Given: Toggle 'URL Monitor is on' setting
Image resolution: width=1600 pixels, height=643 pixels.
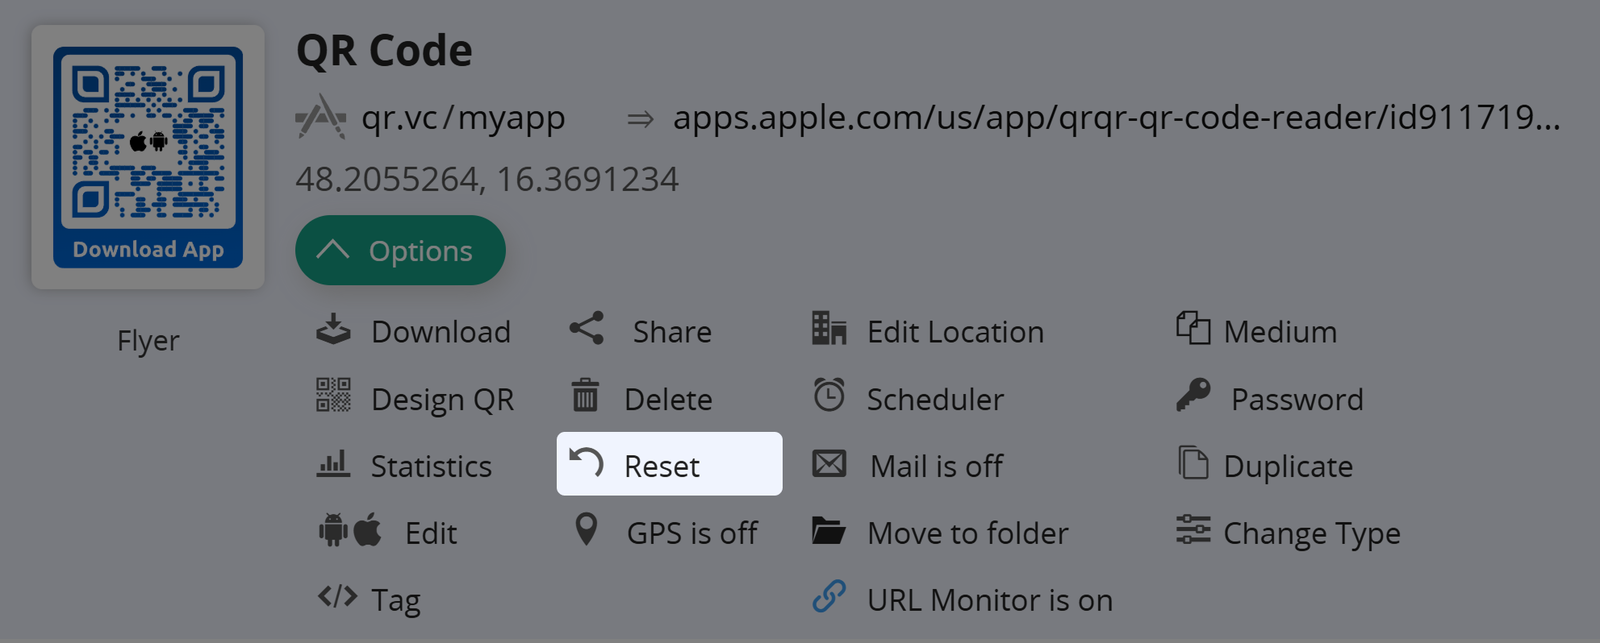Looking at the screenshot, I should pos(989,600).
